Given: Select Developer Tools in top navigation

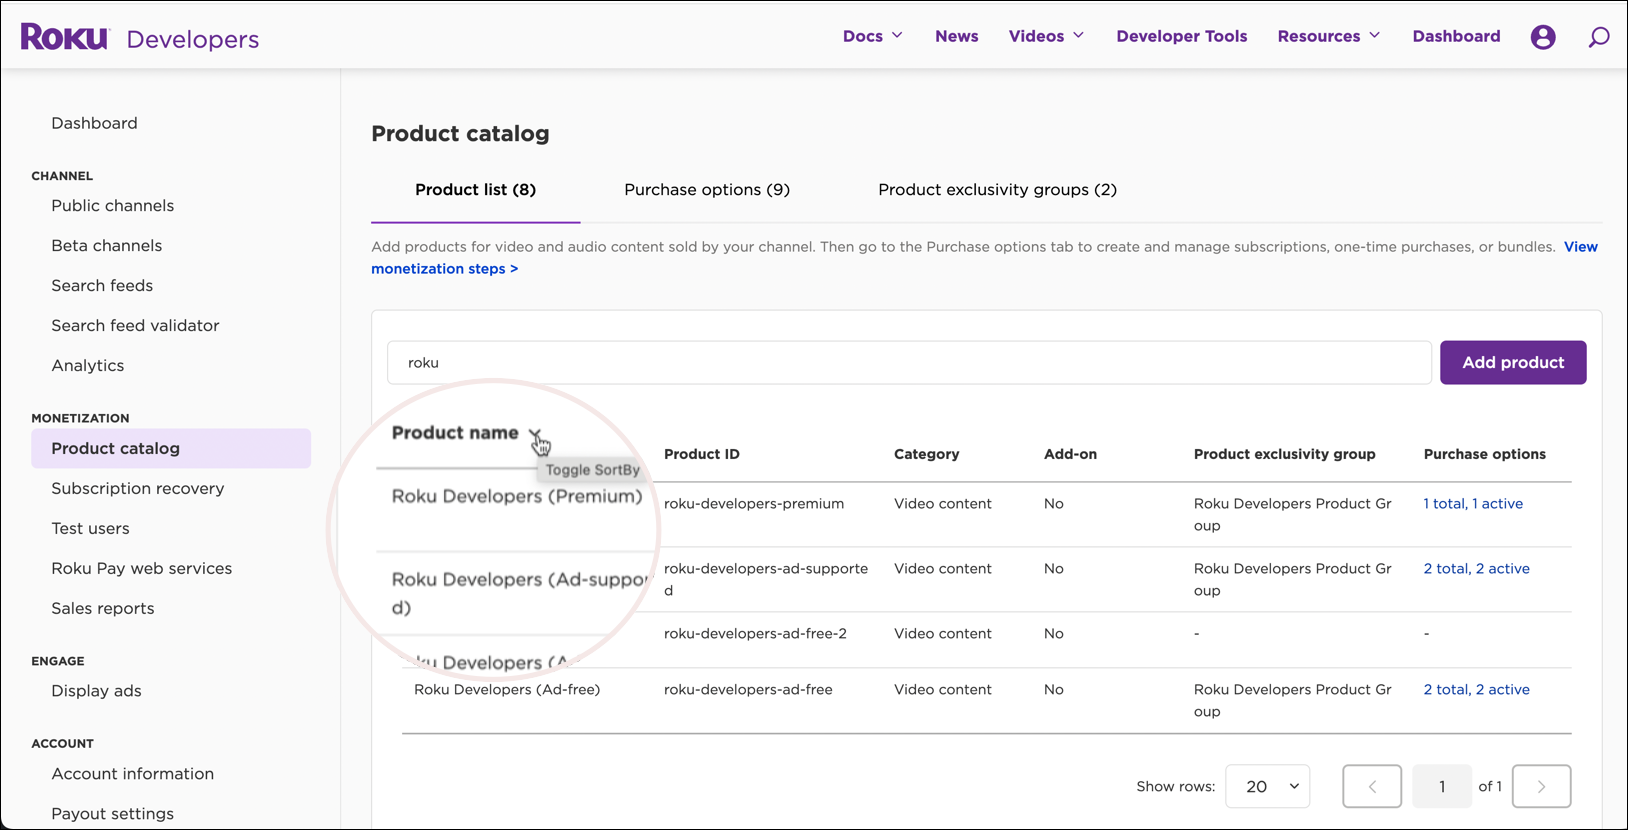Looking at the screenshot, I should point(1181,36).
